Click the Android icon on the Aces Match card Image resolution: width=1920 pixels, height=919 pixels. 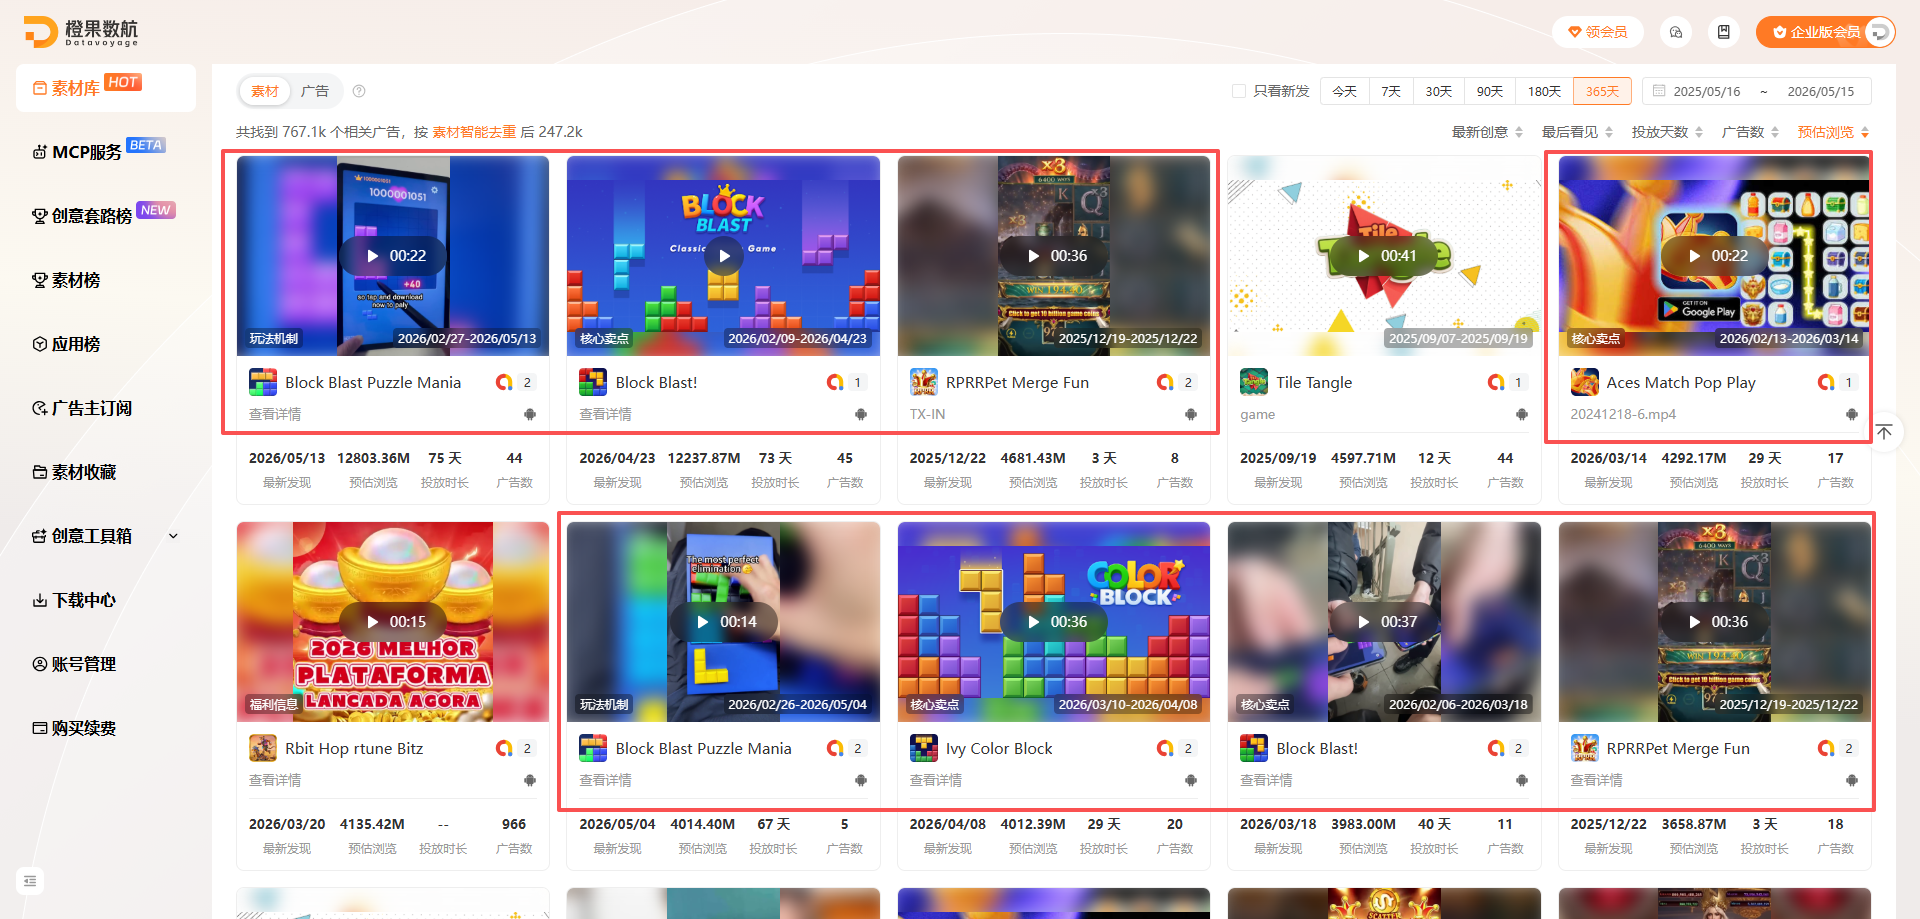pos(1851,414)
